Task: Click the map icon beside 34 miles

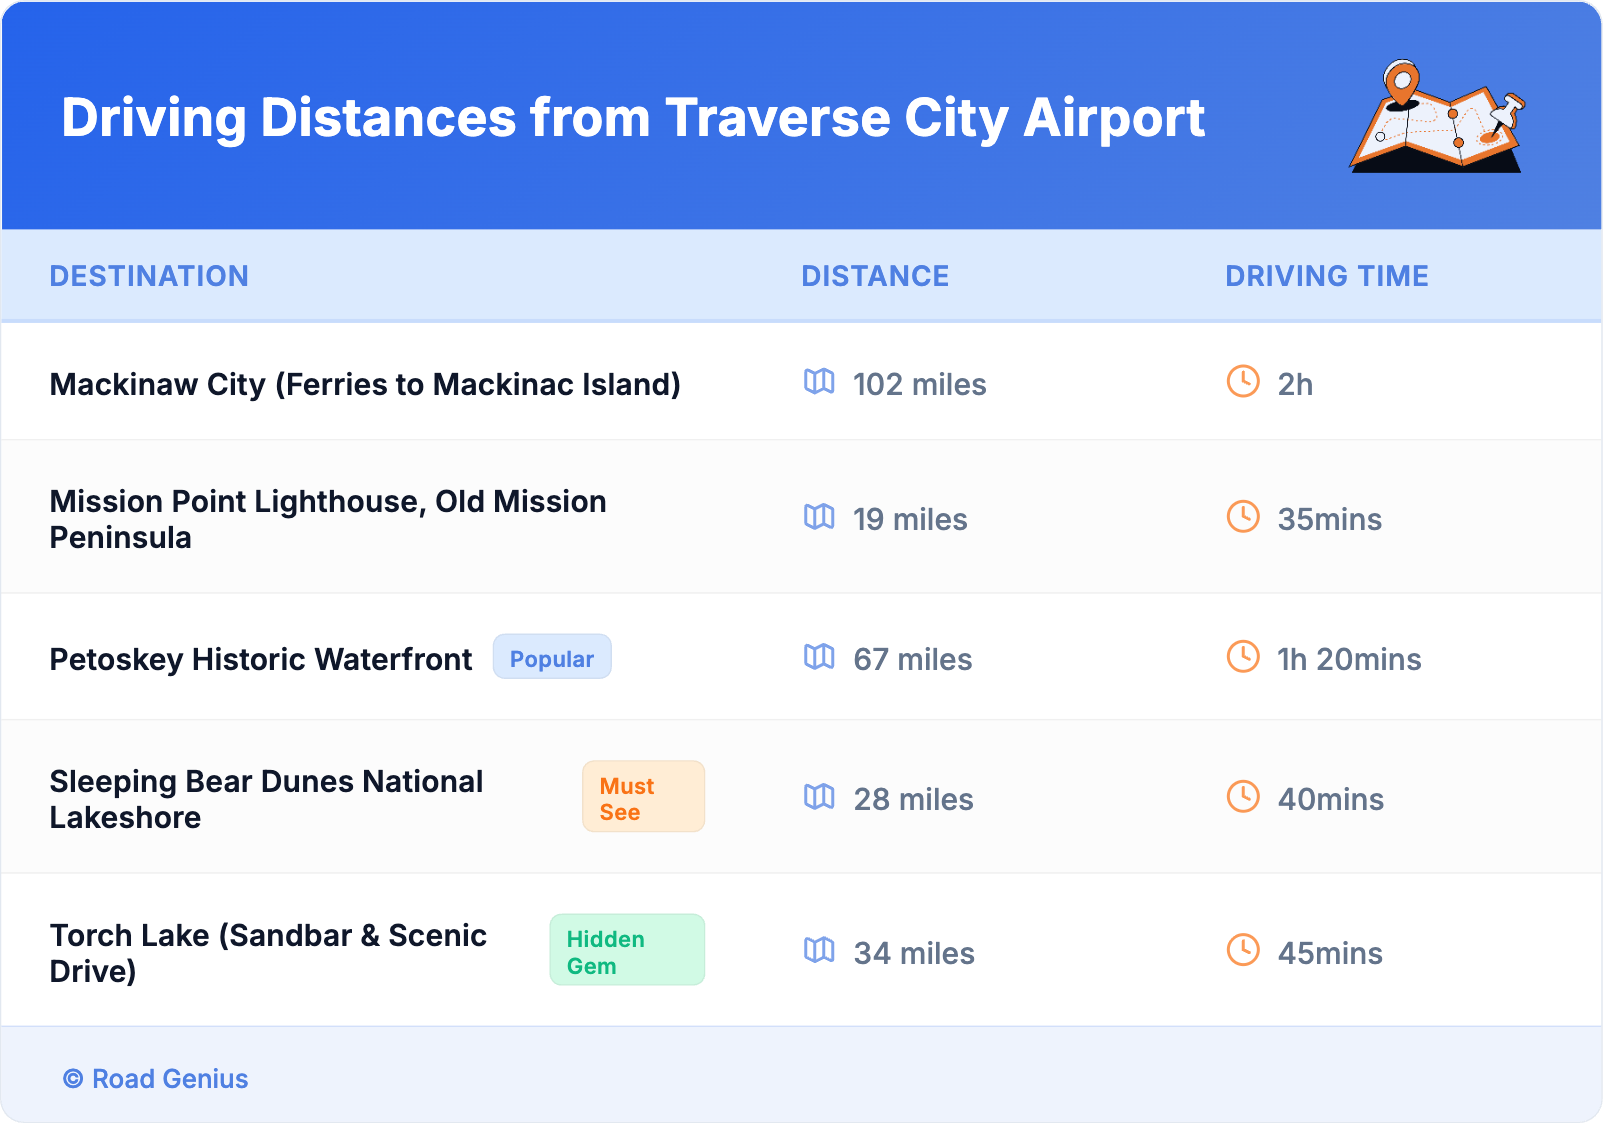Action: click(x=819, y=951)
